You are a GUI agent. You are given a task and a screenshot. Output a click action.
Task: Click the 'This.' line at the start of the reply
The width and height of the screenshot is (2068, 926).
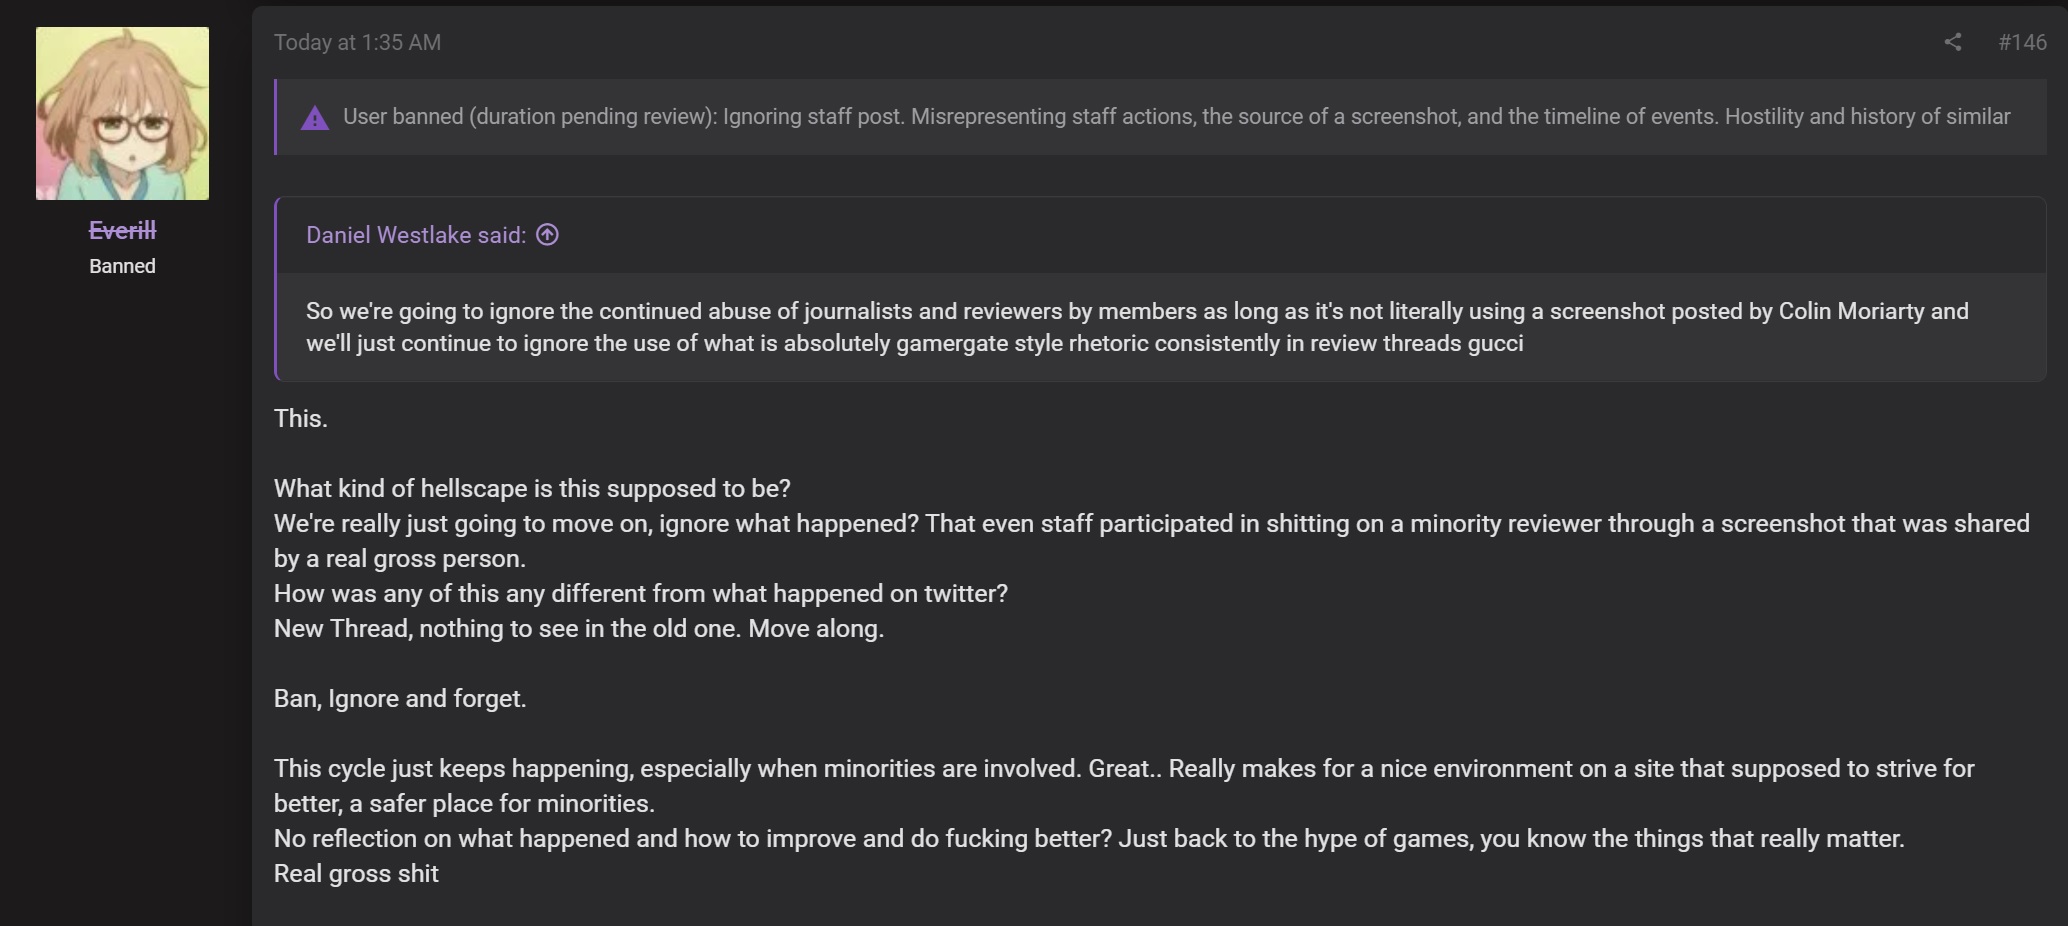pos(301,418)
